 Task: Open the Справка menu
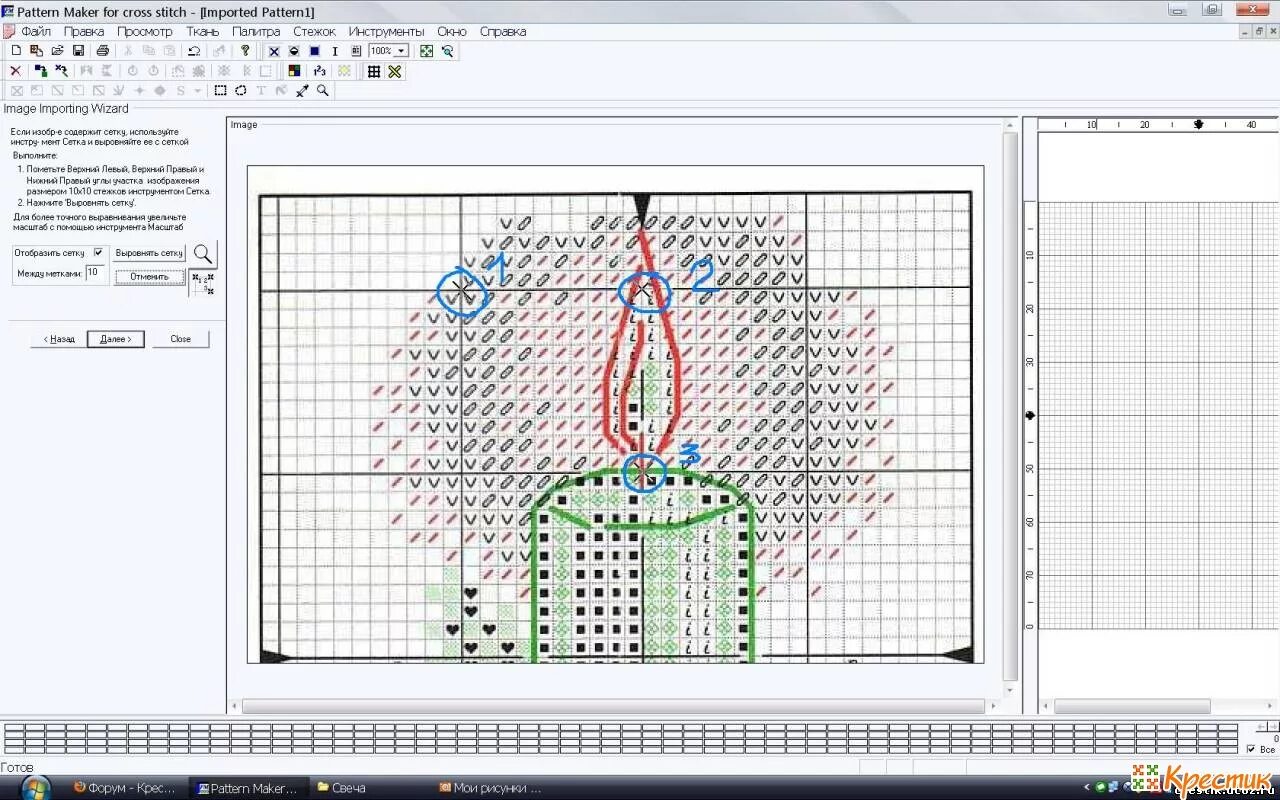[x=503, y=31]
